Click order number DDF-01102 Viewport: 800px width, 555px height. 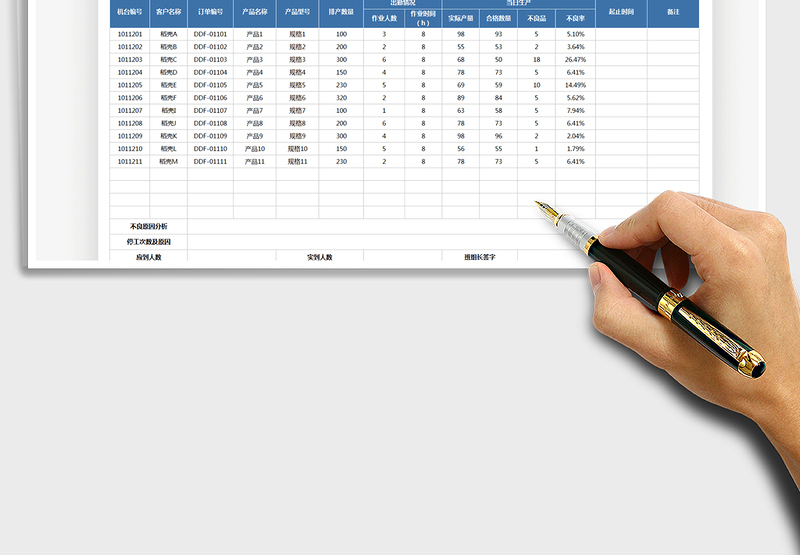210,47
